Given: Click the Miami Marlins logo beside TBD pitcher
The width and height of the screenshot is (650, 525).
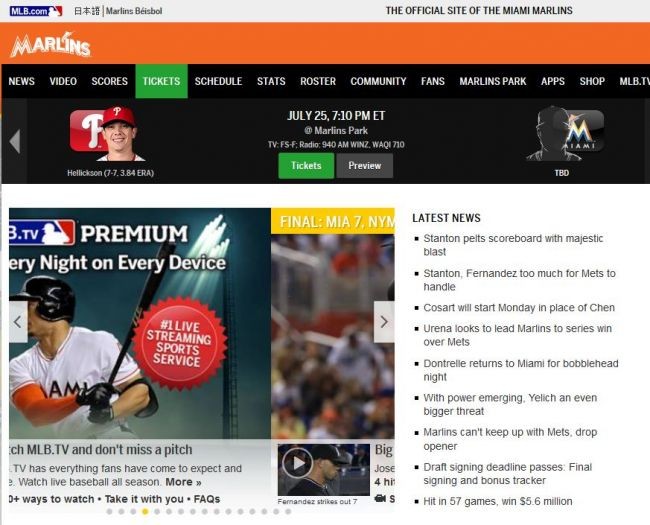Looking at the screenshot, I should click(584, 131).
